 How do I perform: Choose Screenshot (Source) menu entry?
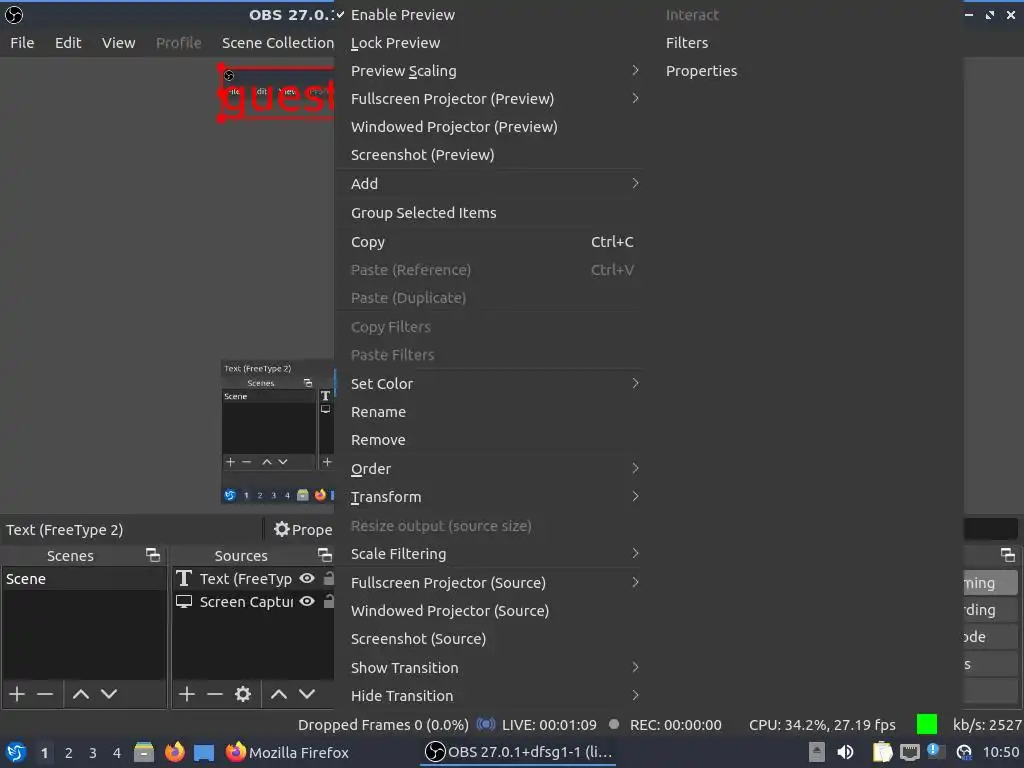(x=488, y=639)
